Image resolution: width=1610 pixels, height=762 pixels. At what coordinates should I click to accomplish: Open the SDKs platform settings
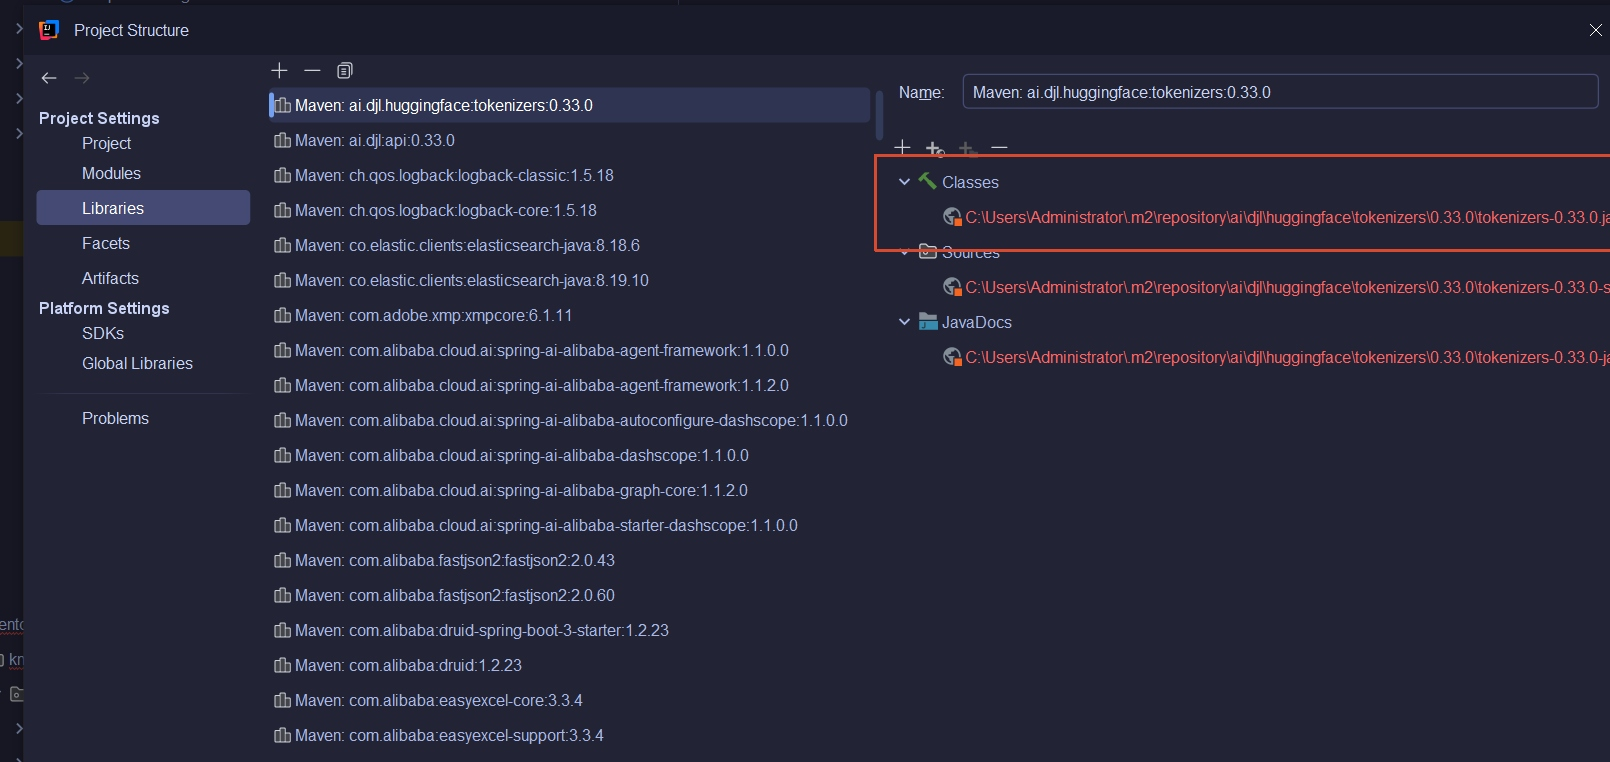point(103,333)
